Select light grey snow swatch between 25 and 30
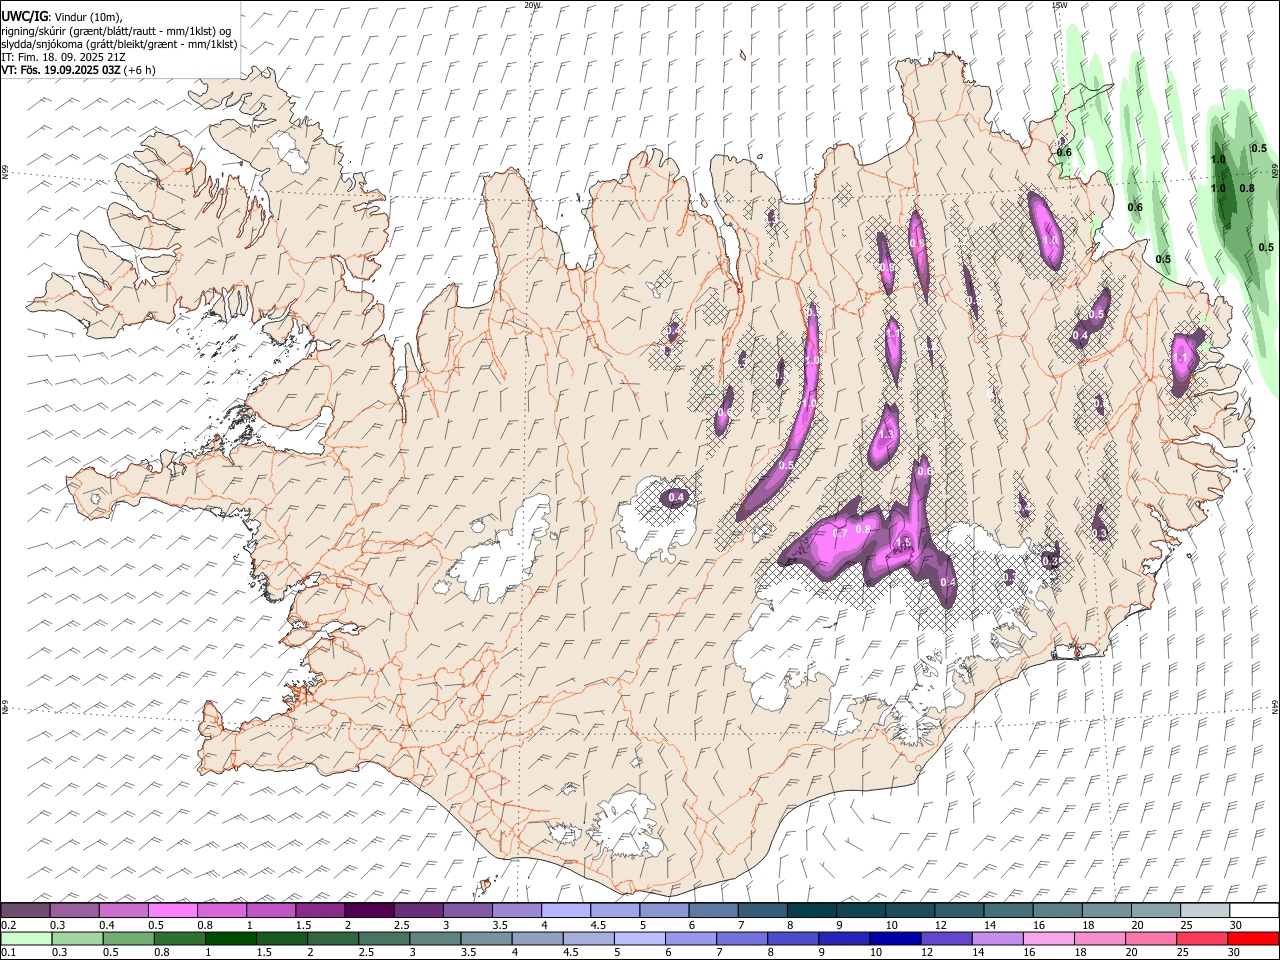This screenshot has height=960, width=1280. 1205,910
